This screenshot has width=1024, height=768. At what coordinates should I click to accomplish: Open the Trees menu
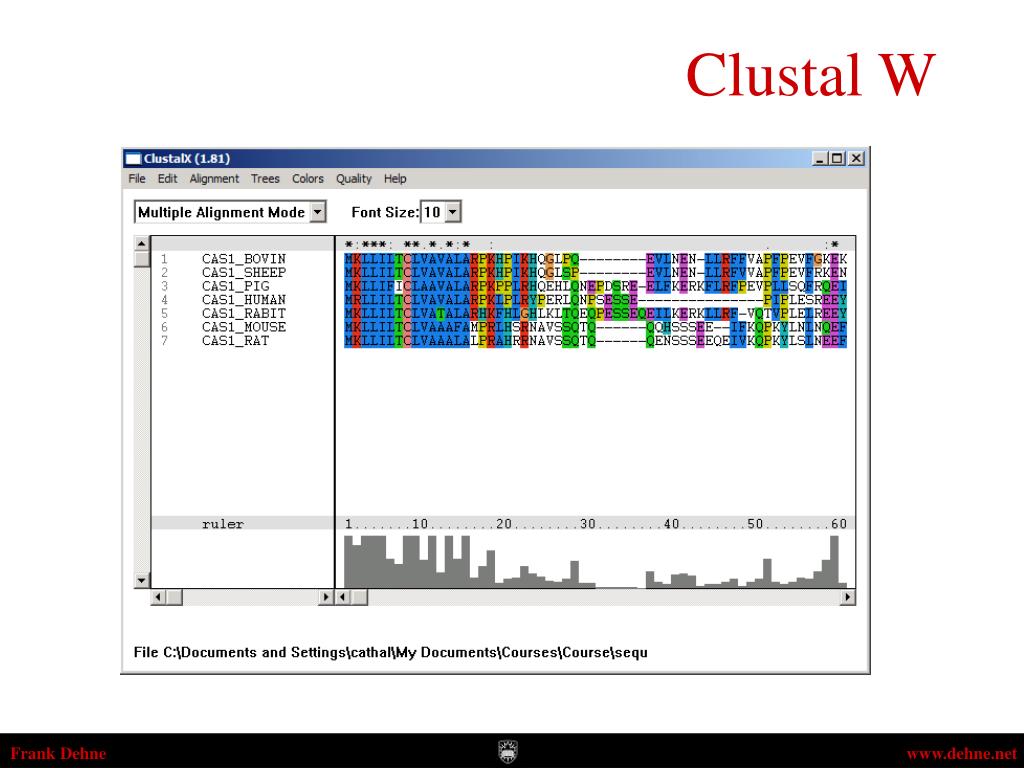[x=265, y=178]
